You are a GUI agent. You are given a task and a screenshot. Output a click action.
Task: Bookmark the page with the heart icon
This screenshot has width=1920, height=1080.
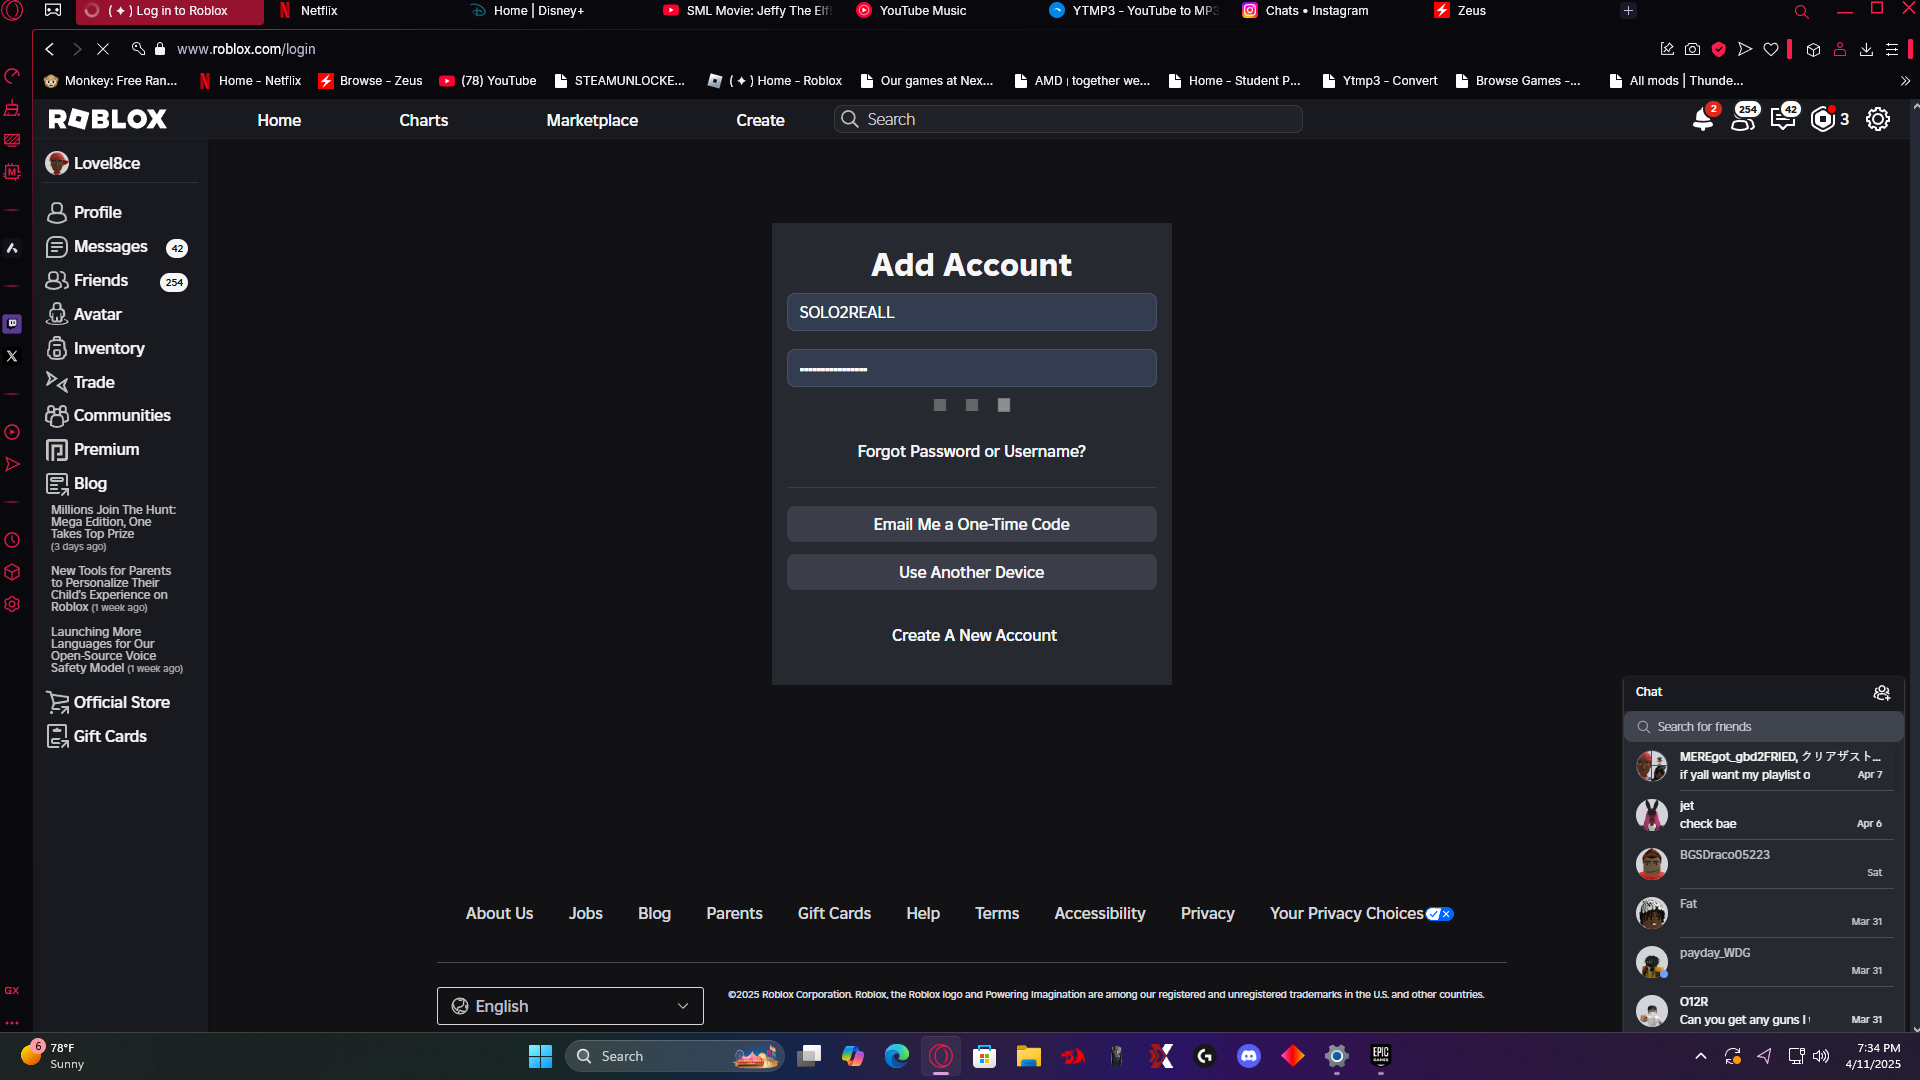pos(1771,49)
